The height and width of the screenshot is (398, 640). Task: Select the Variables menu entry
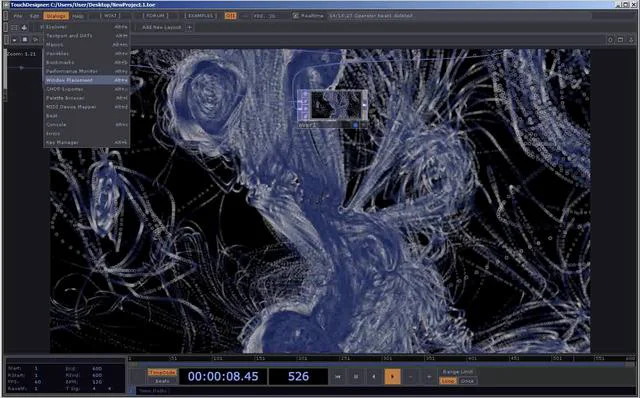[x=87, y=53]
